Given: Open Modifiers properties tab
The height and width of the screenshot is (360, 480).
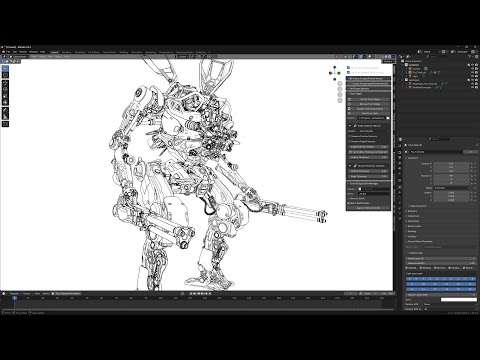Looking at the screenshot, I should [400, 192].
